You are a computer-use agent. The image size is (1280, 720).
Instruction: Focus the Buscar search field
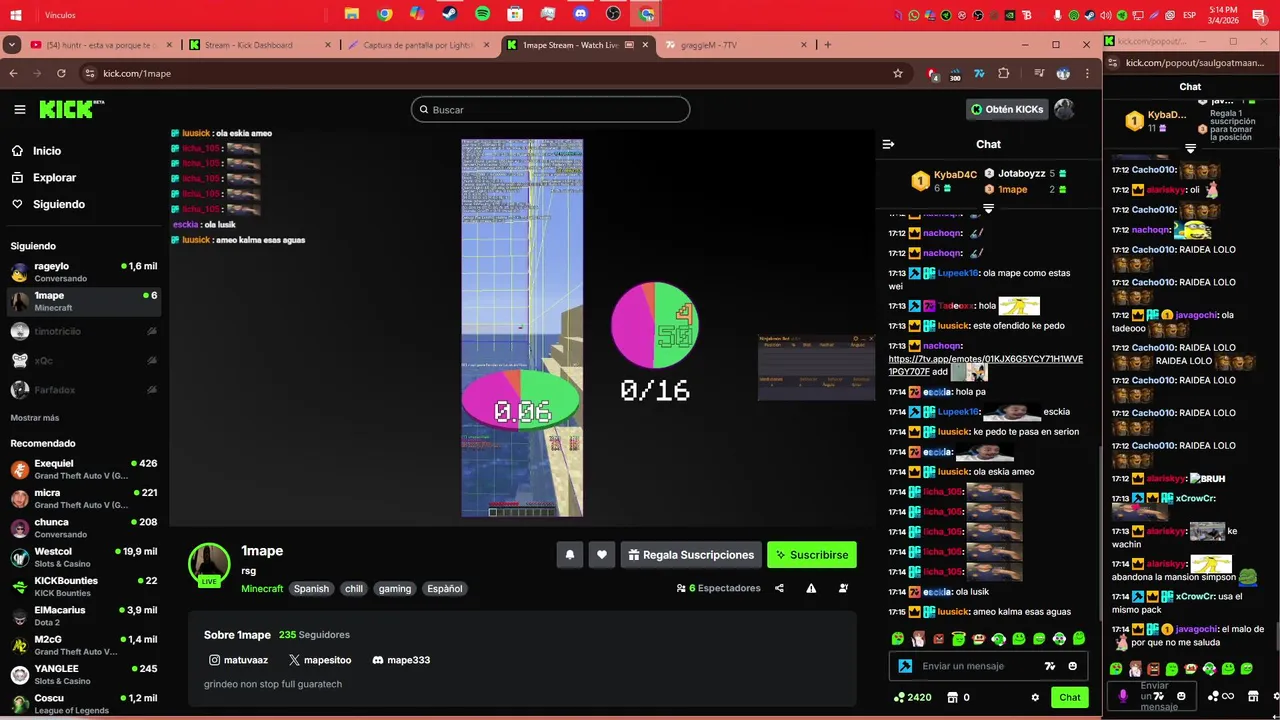click(550, 110)
